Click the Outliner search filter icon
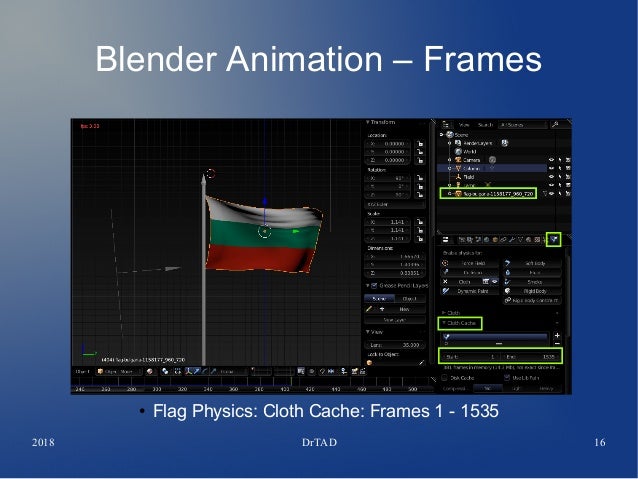The image size is (638, 479). pos(555,125)
